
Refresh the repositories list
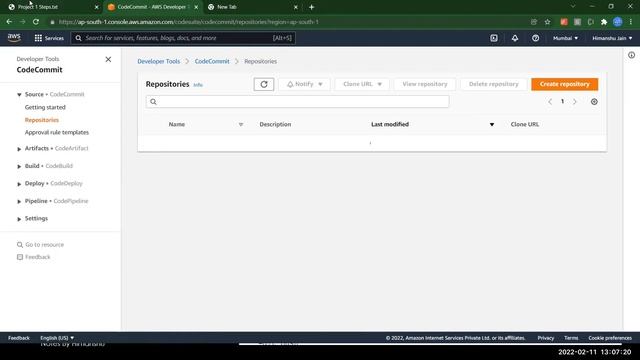click(264, 84)
